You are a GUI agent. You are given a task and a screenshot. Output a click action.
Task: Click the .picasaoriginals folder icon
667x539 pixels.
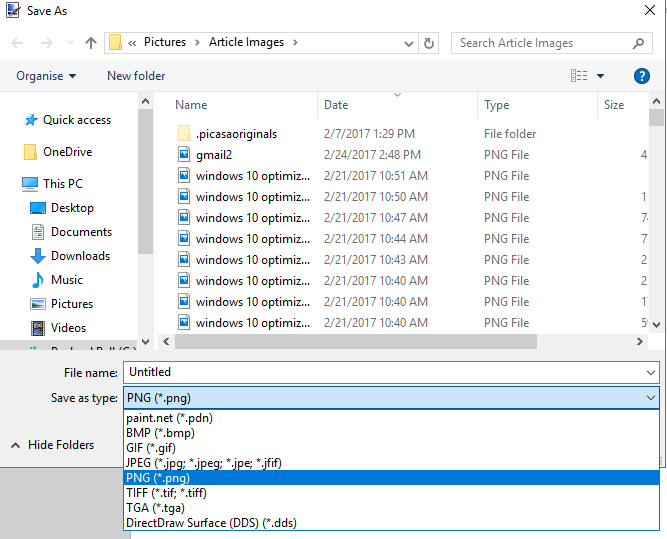[184, 134]
